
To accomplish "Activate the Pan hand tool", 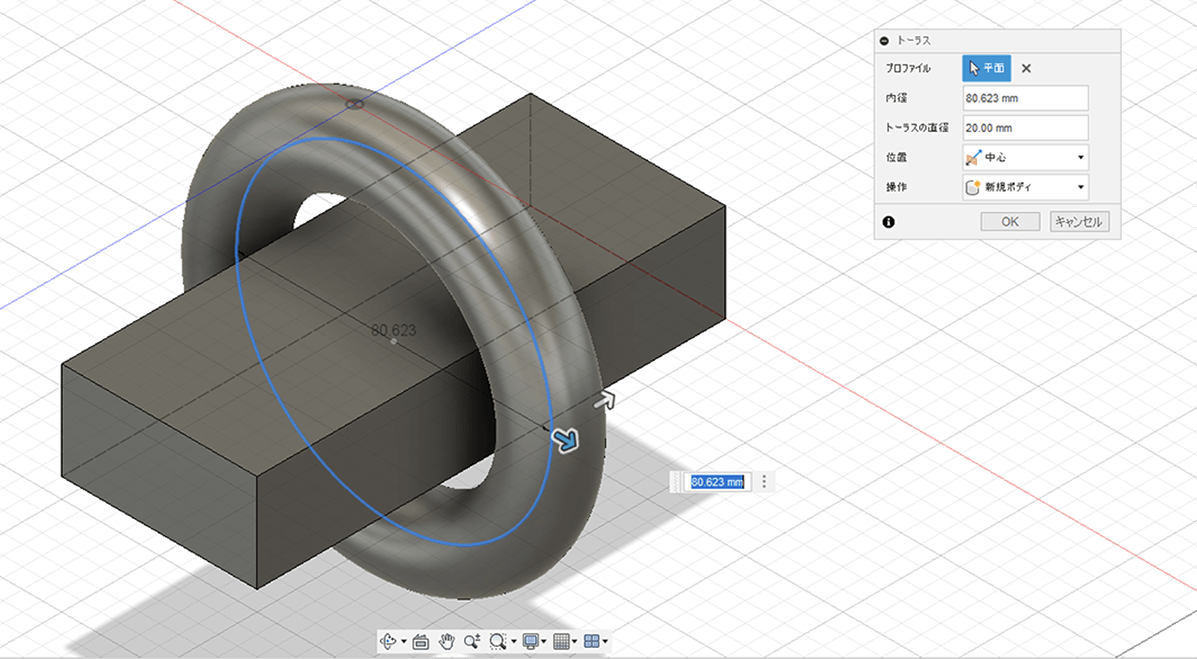I will pos(448,641).
